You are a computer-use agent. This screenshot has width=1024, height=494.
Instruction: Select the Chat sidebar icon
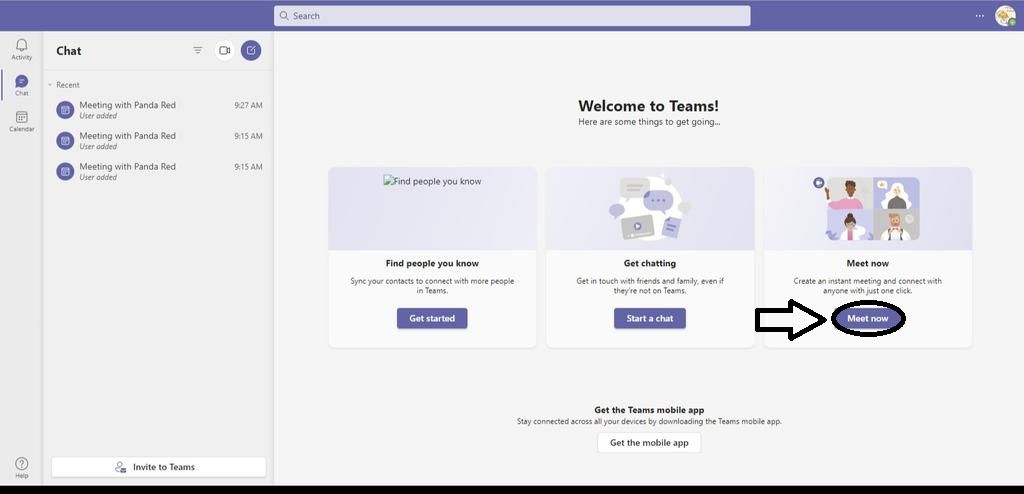pyautogui.click(x=22, y=81)
